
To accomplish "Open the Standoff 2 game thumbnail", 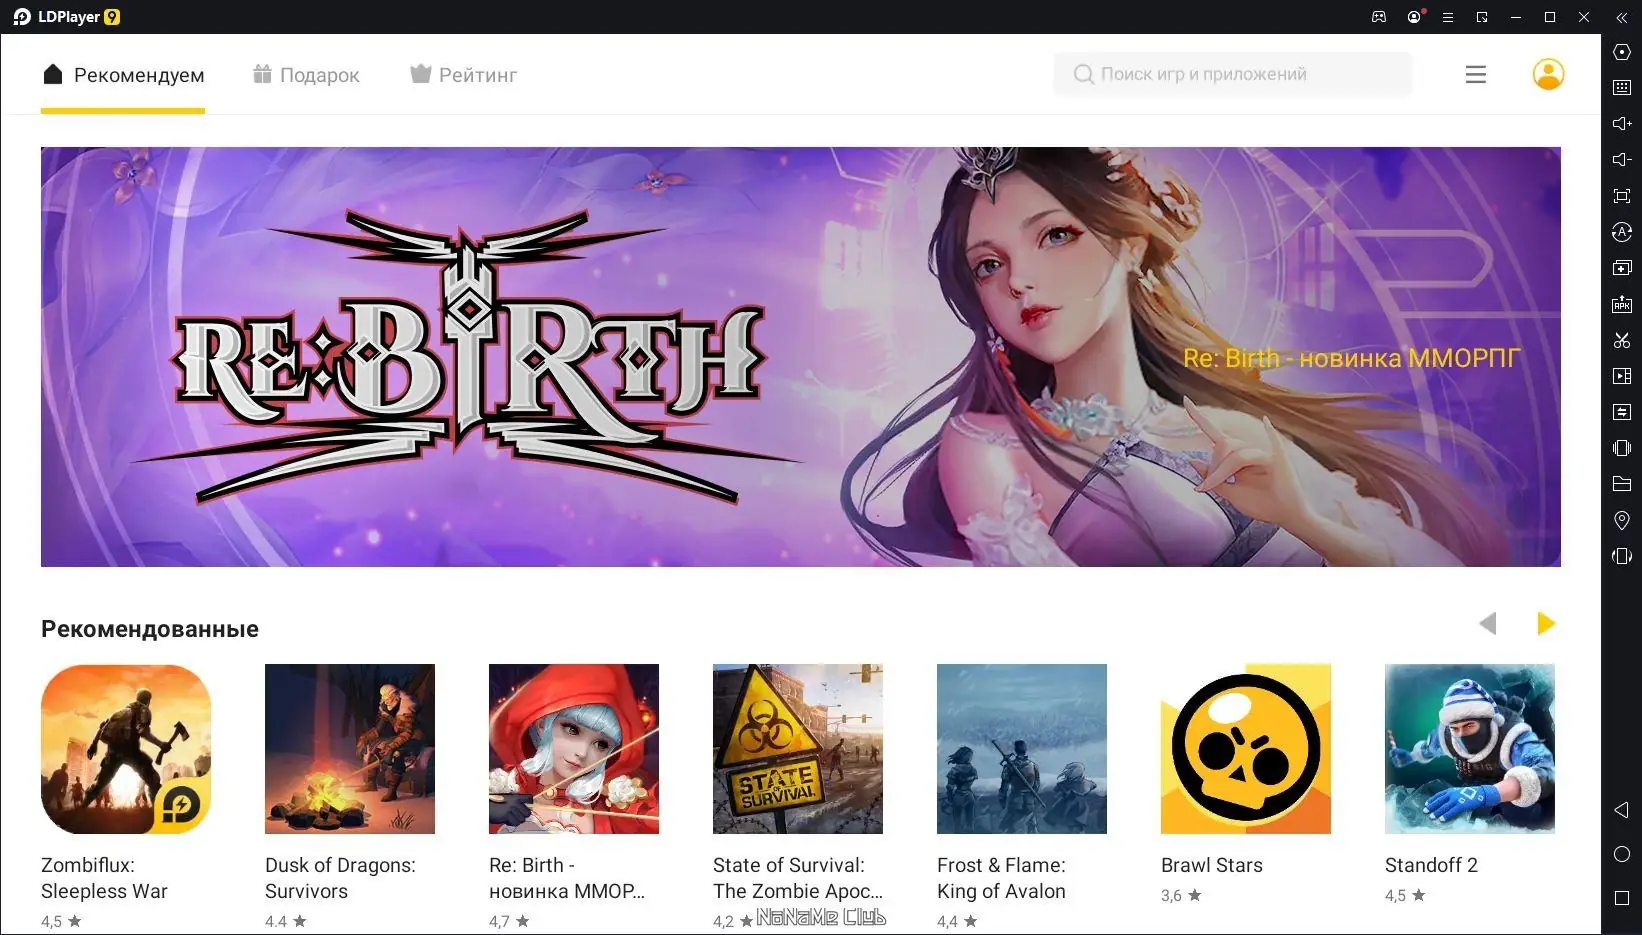I will point(1470,749).
